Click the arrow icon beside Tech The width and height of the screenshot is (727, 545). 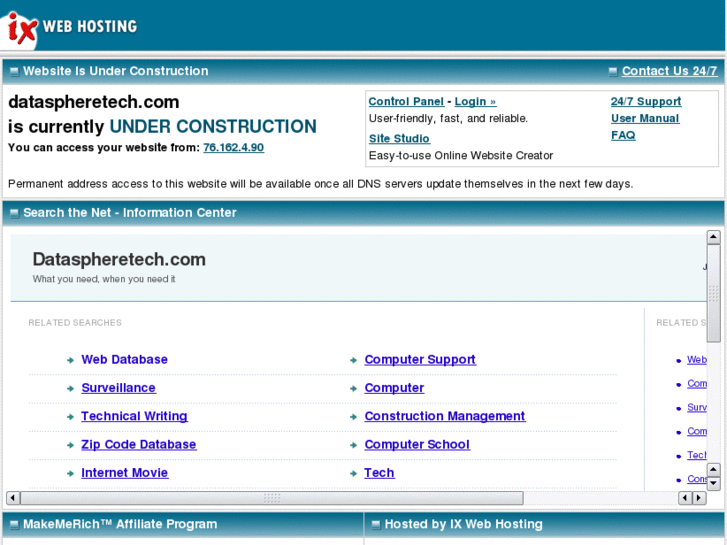point(353,473)
